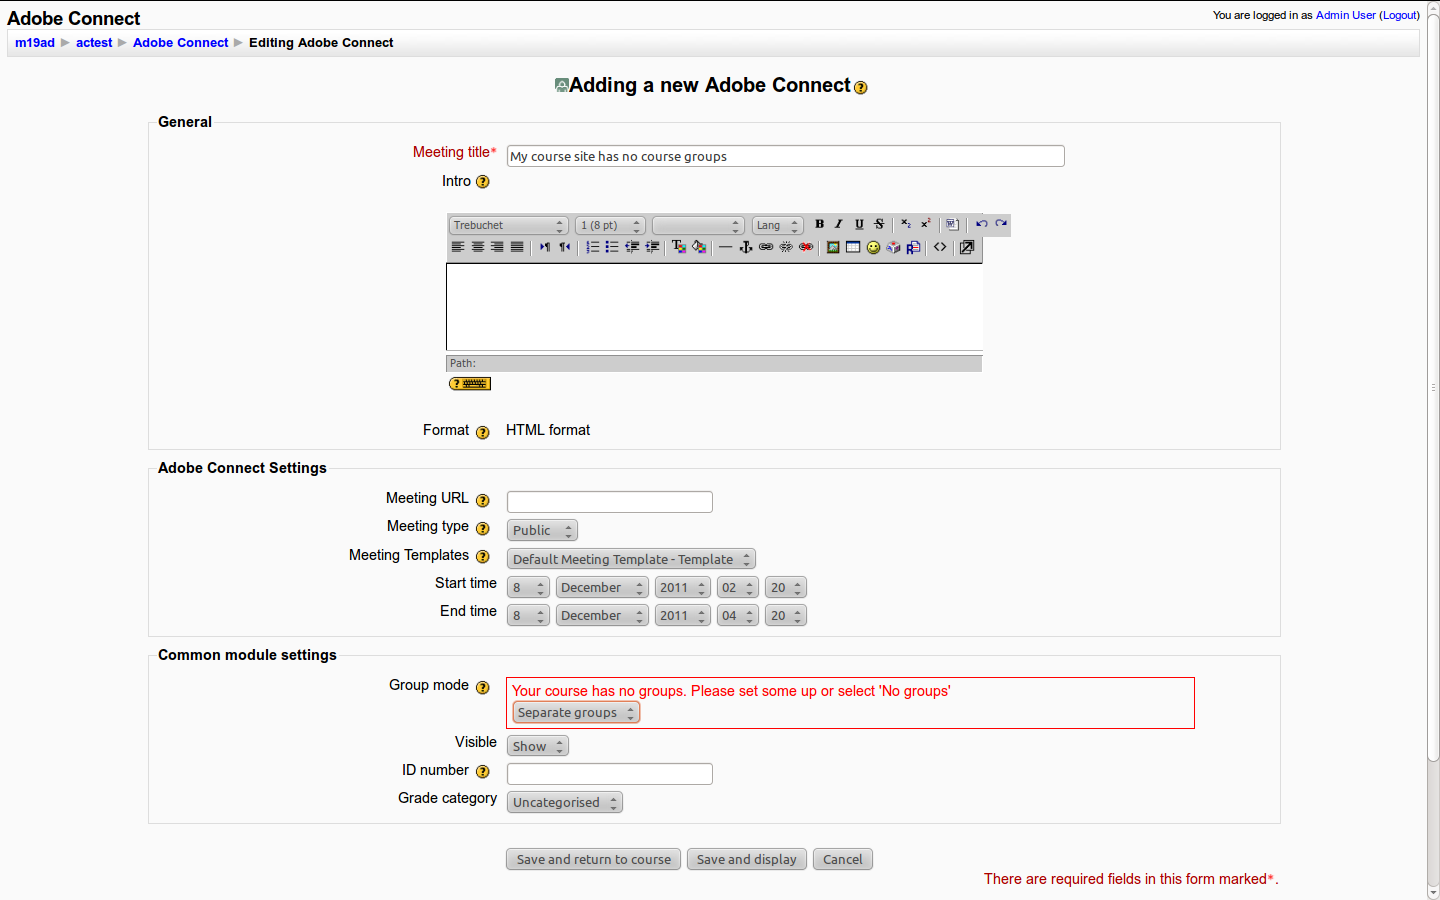This screenshot has width=1440, height=900.
Task: Open help icon beside Group mode
Action: pyautogui.click(x=483, y=687)
